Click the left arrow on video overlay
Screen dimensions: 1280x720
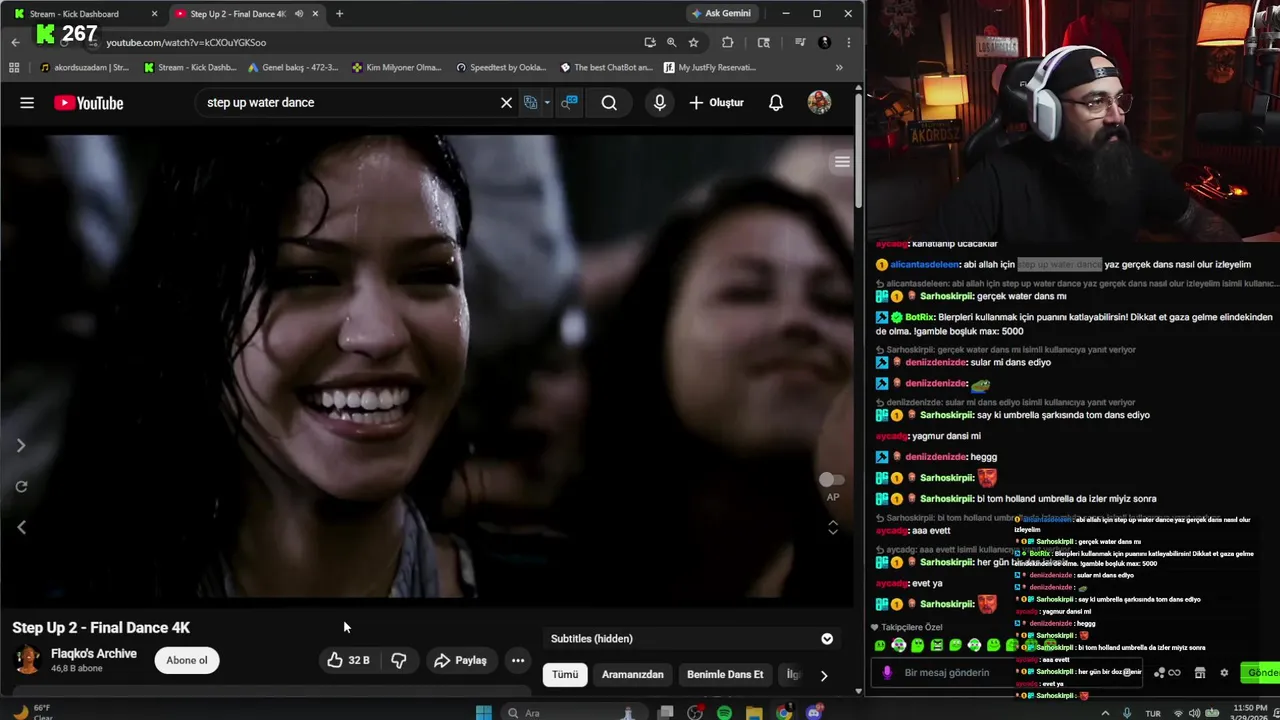[21, 527]
